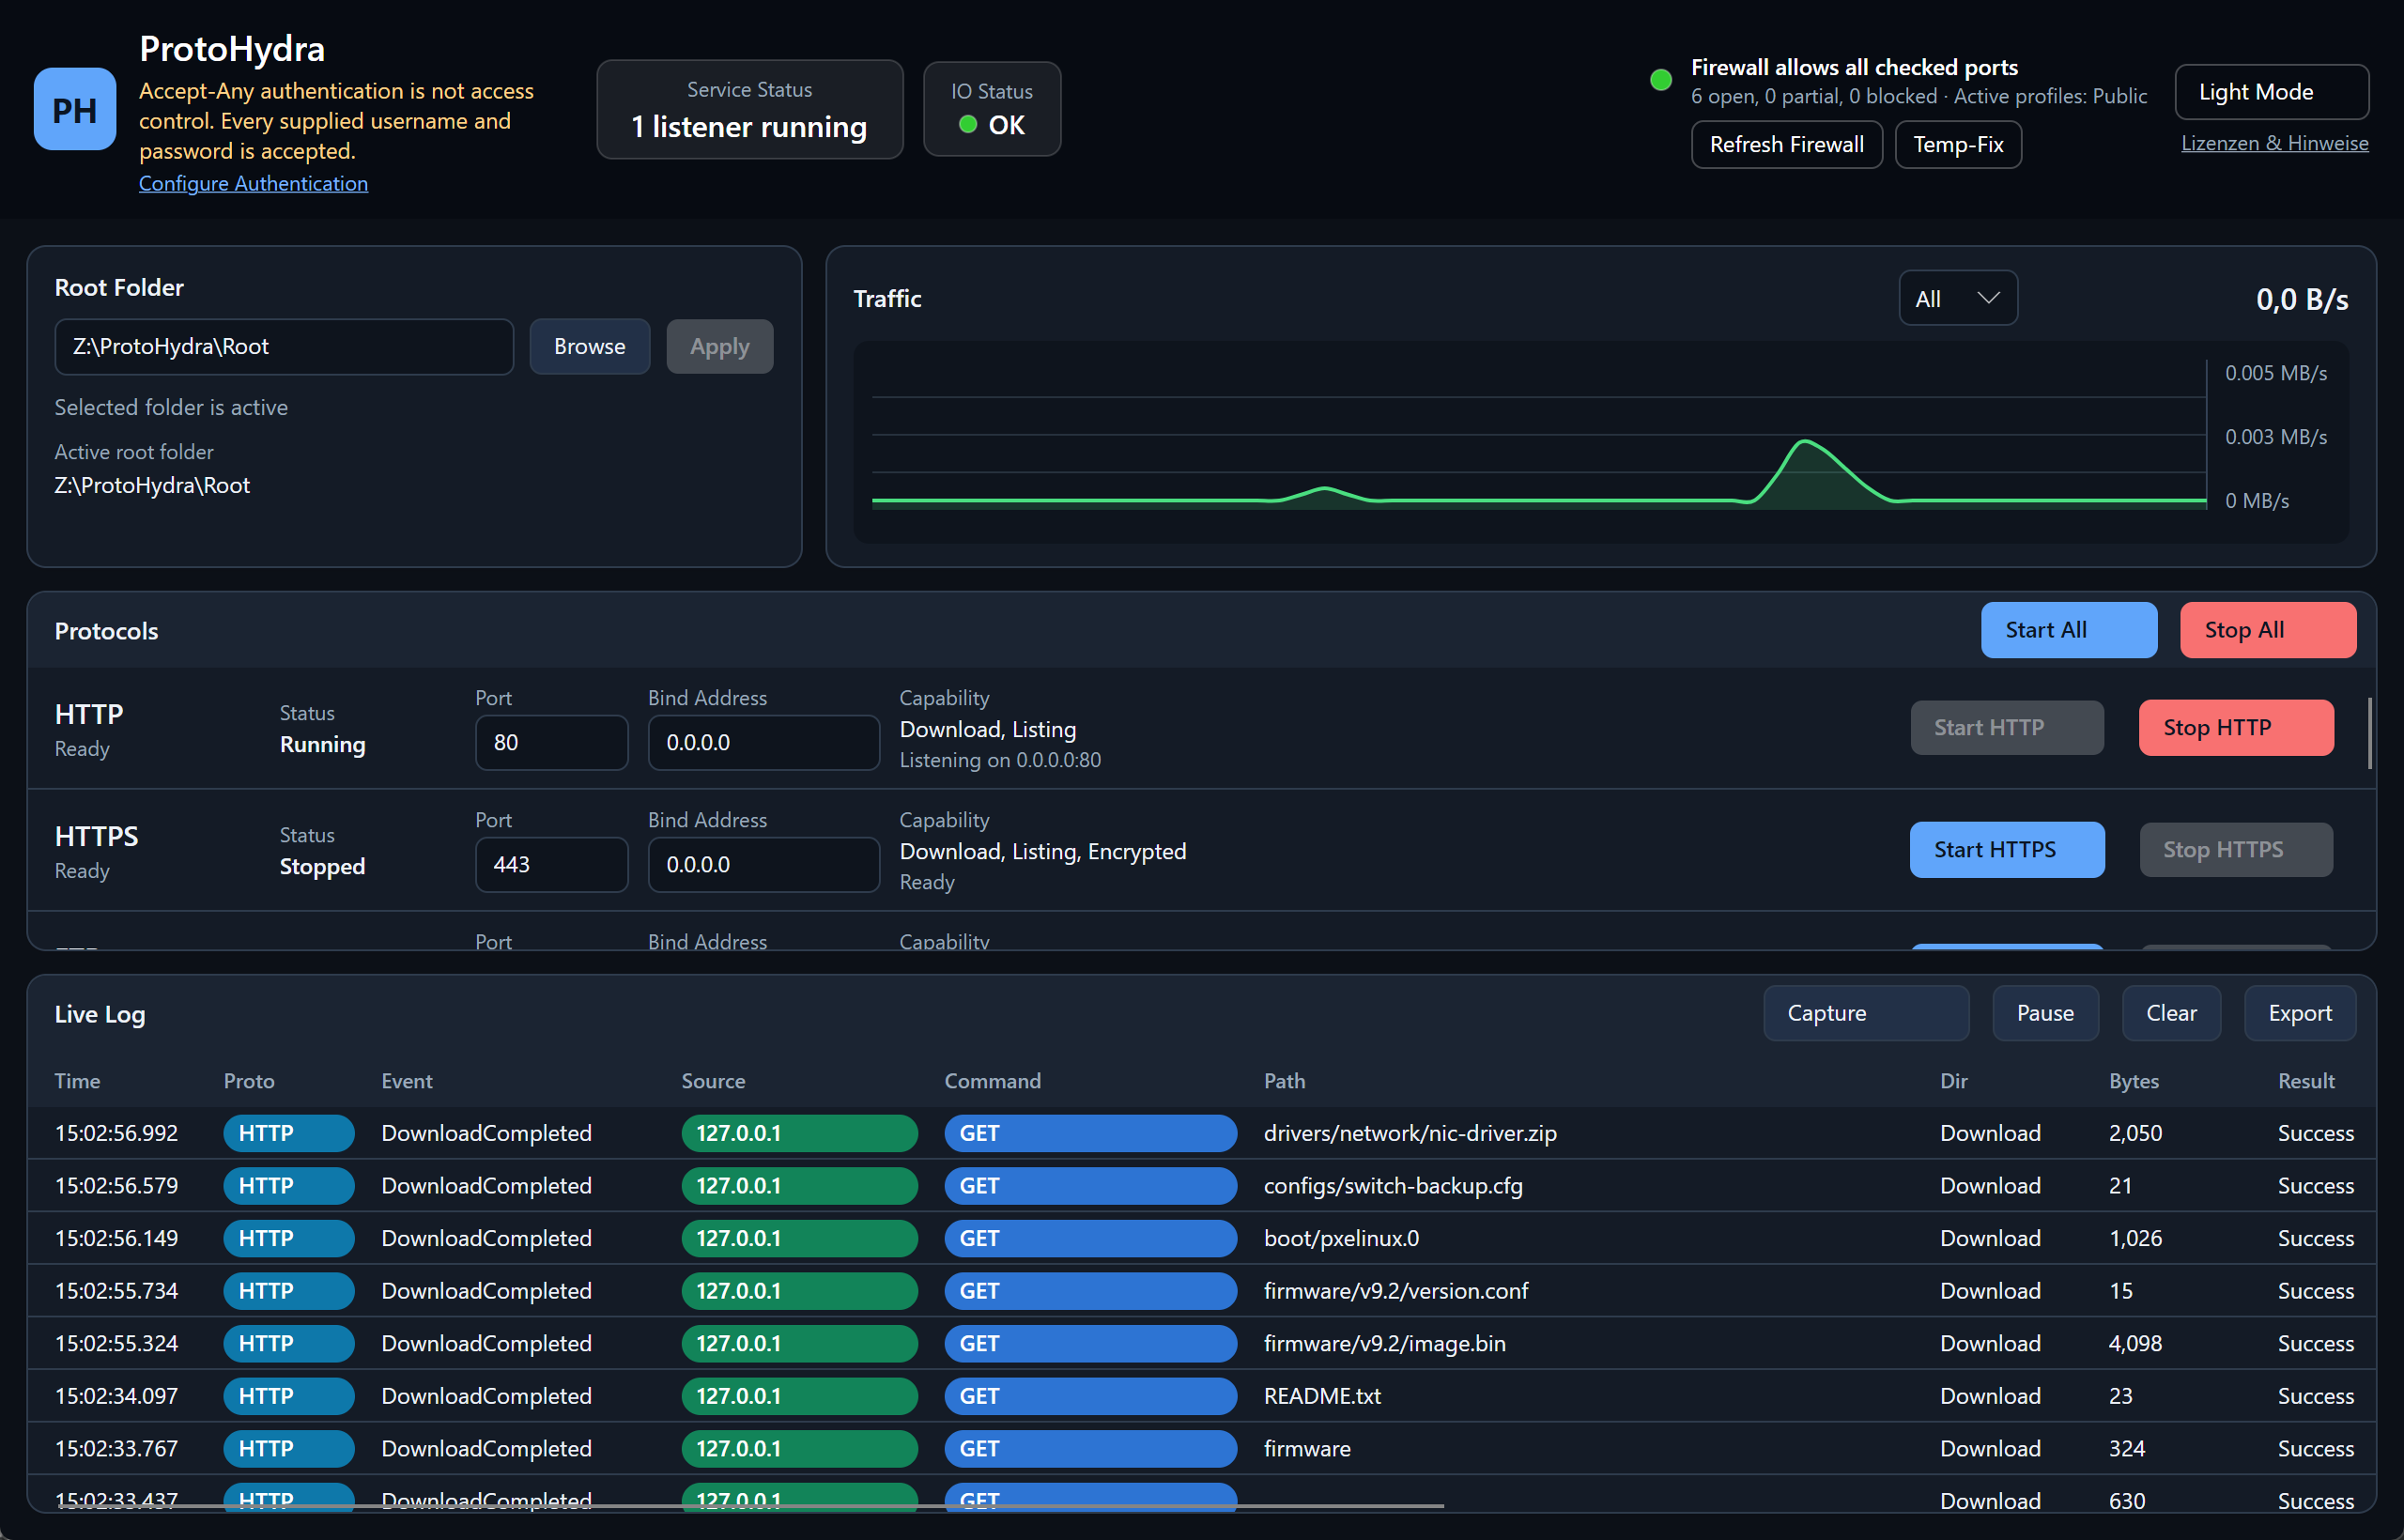
Task: Click the Temp-Fix button
Action: [x=1958, y=145]
